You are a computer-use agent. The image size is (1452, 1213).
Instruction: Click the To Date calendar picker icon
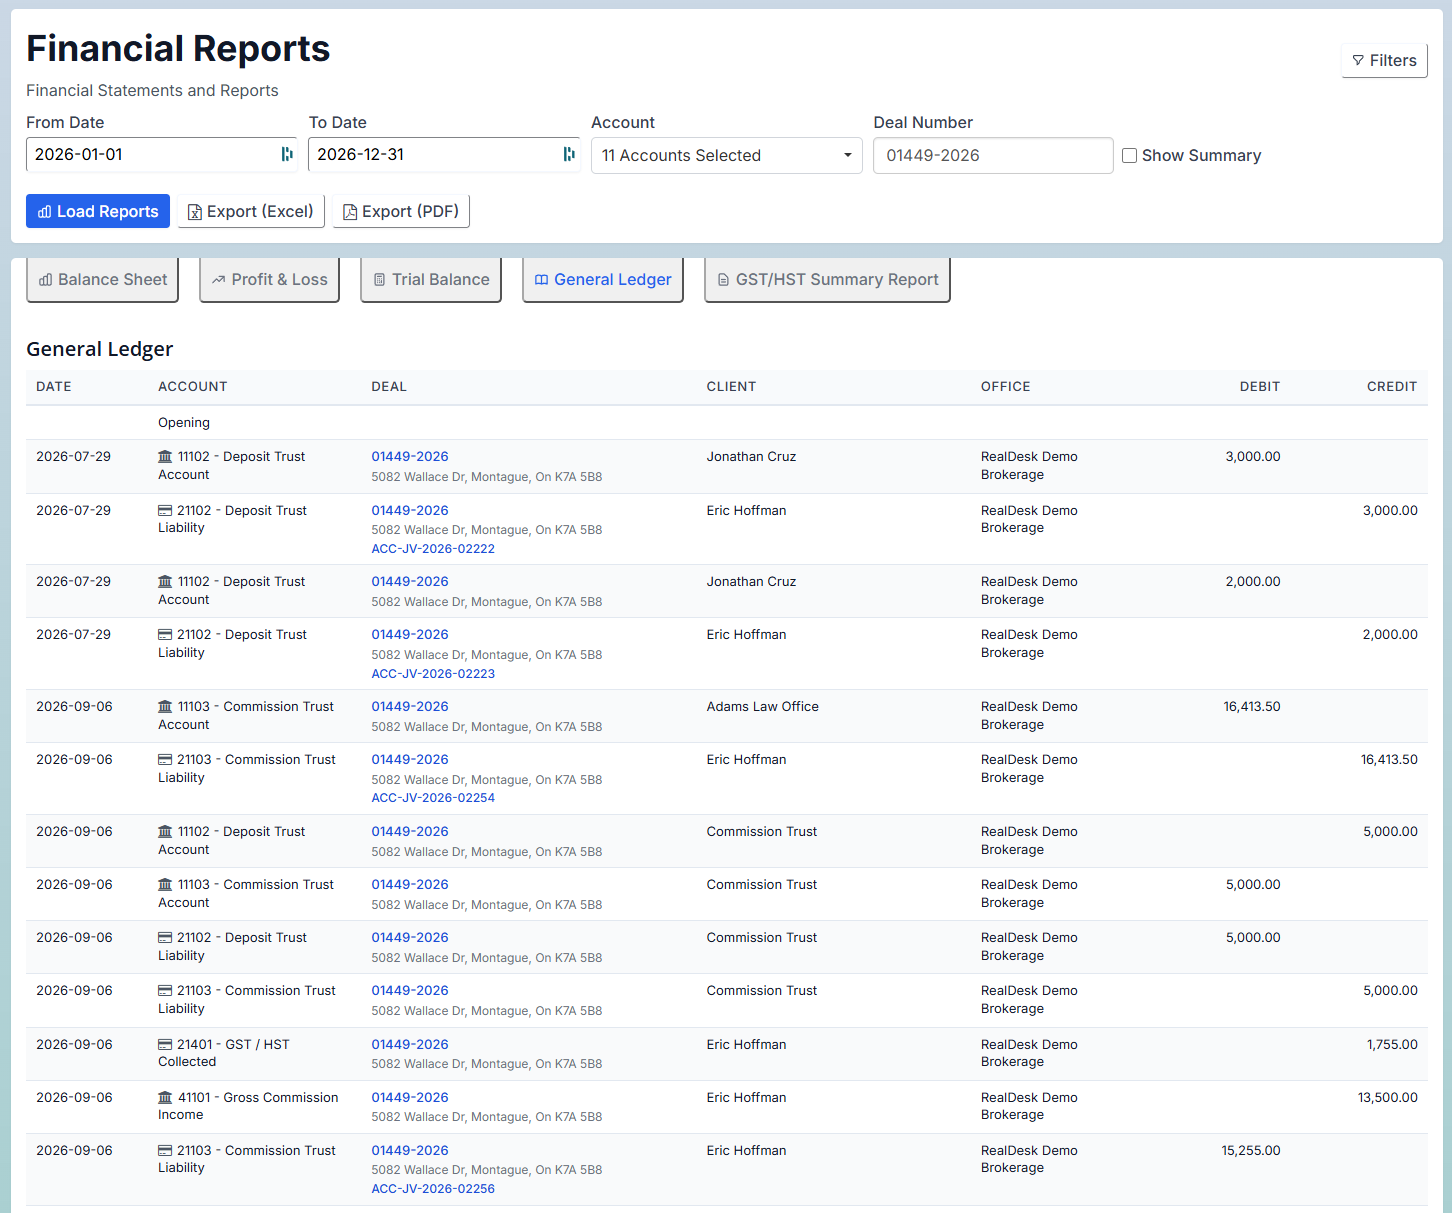point(569,154)
